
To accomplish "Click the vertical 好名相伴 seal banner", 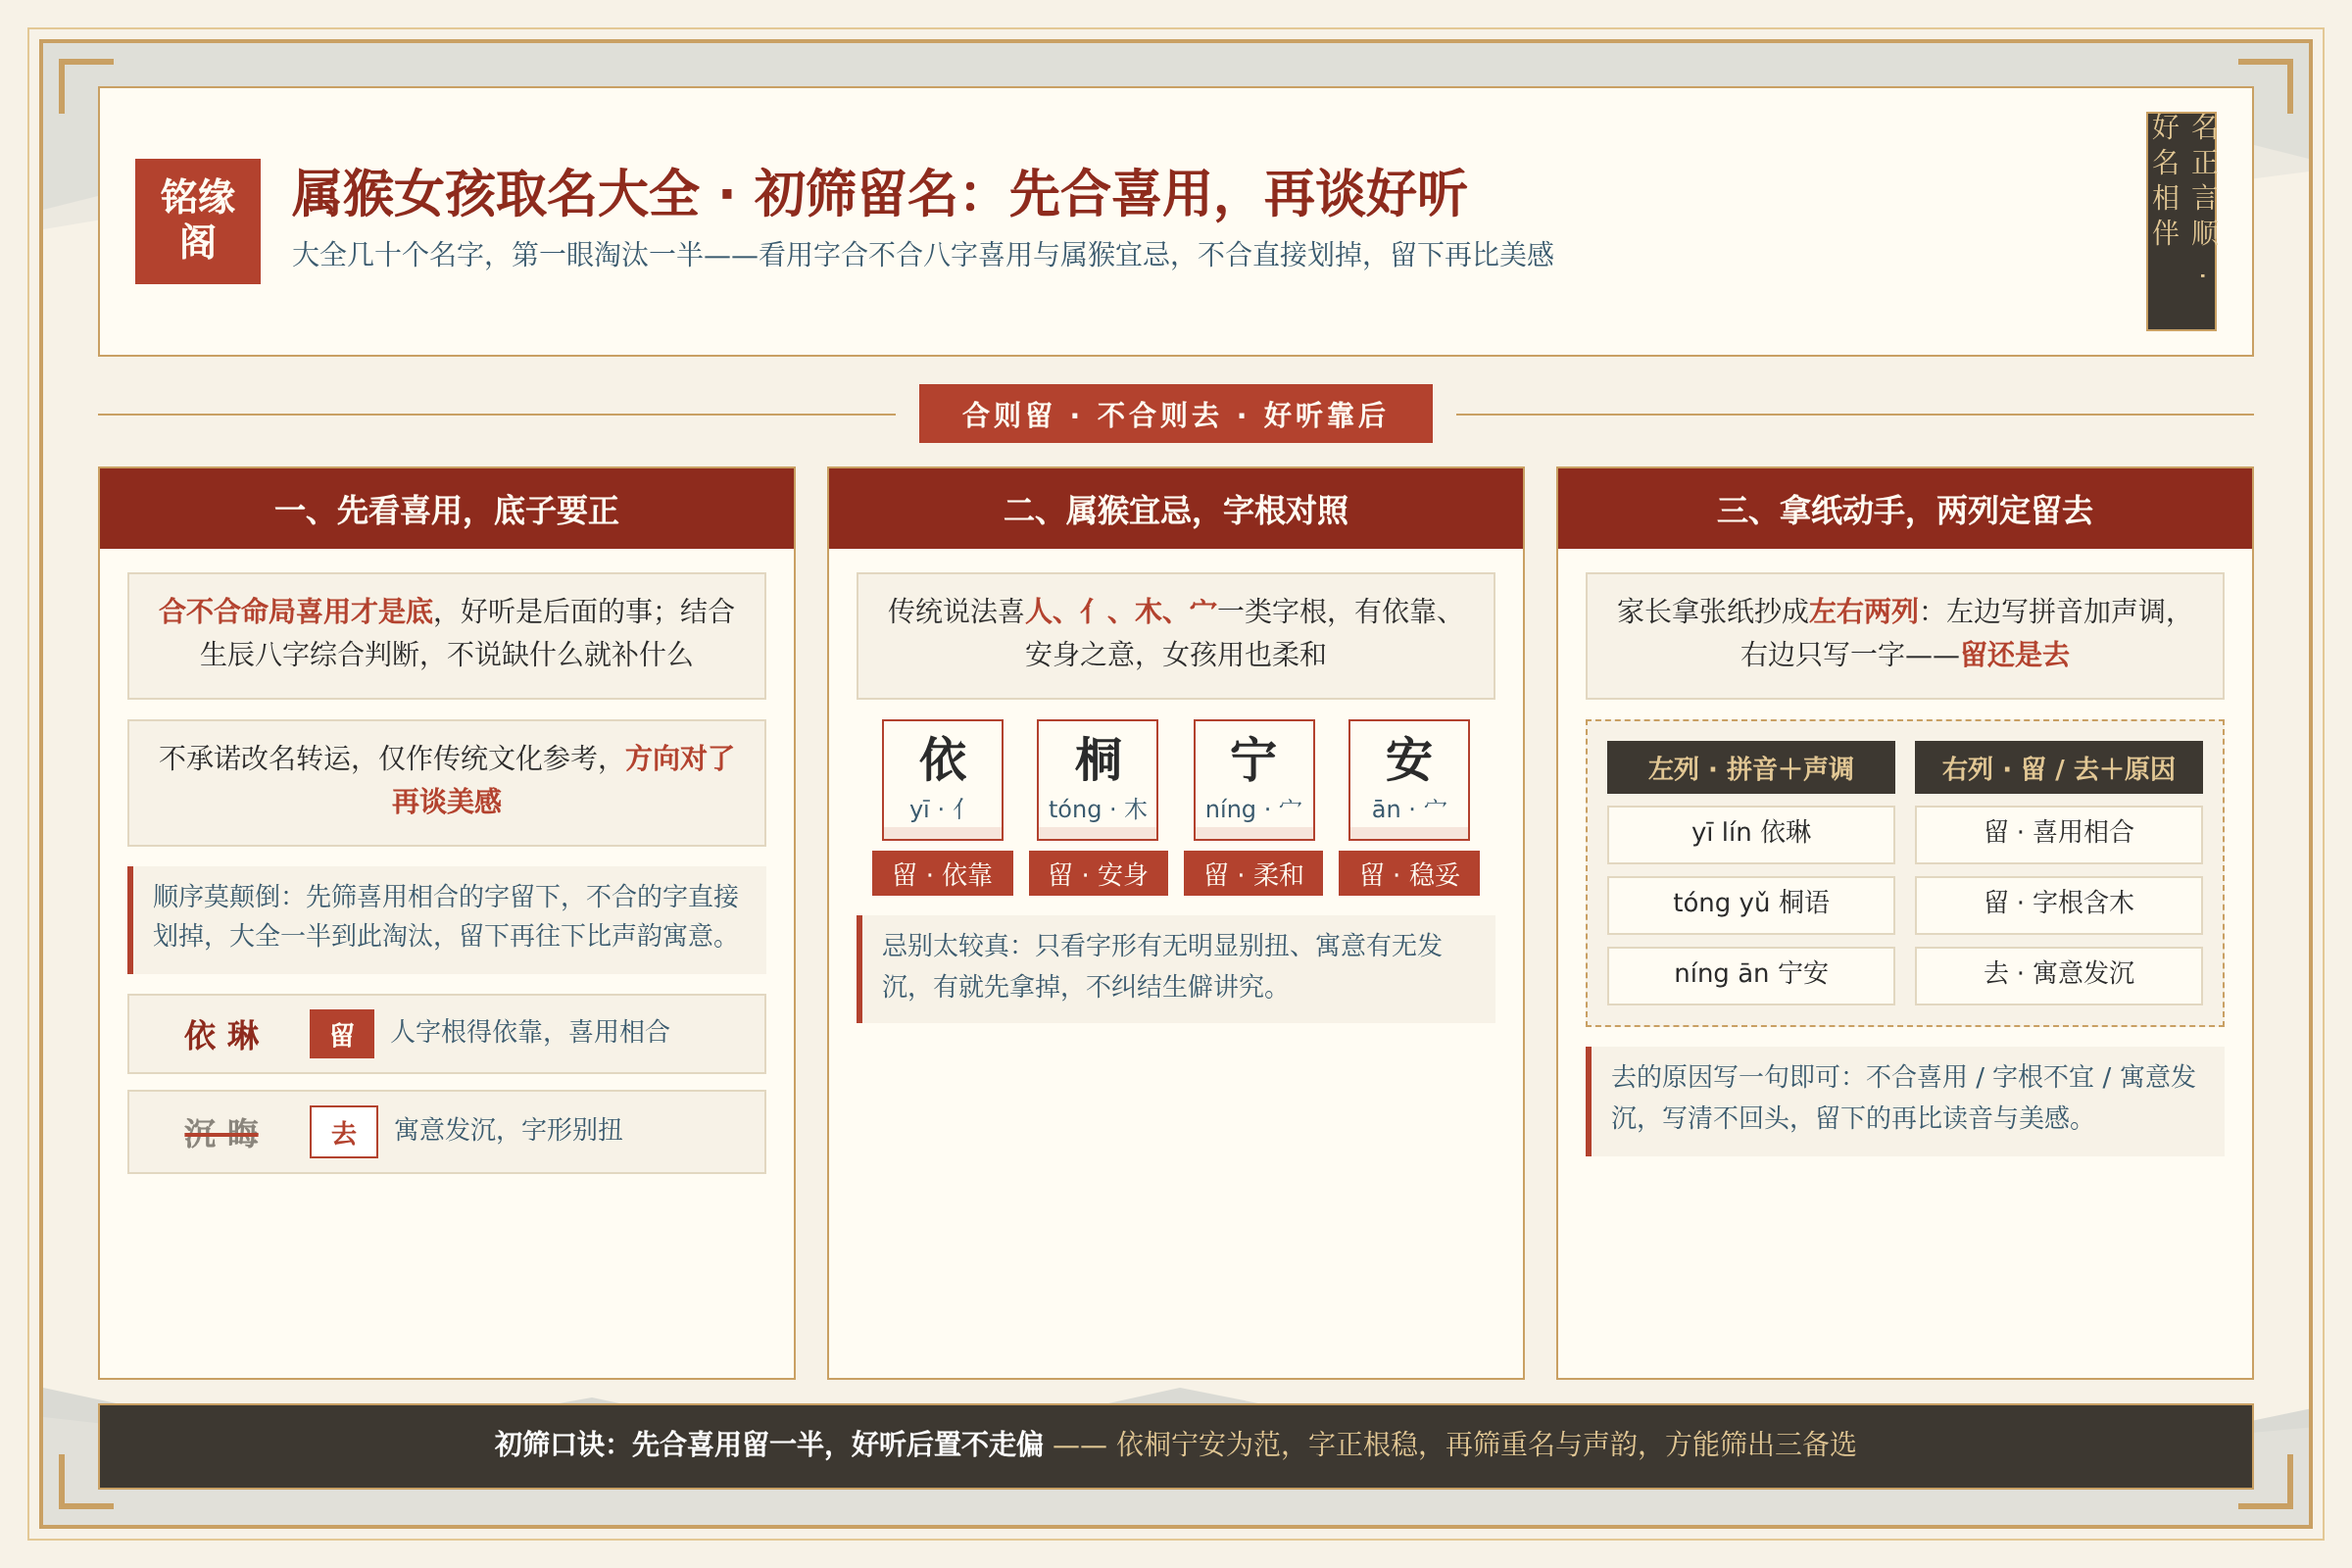I will [x=2181, y=221].
